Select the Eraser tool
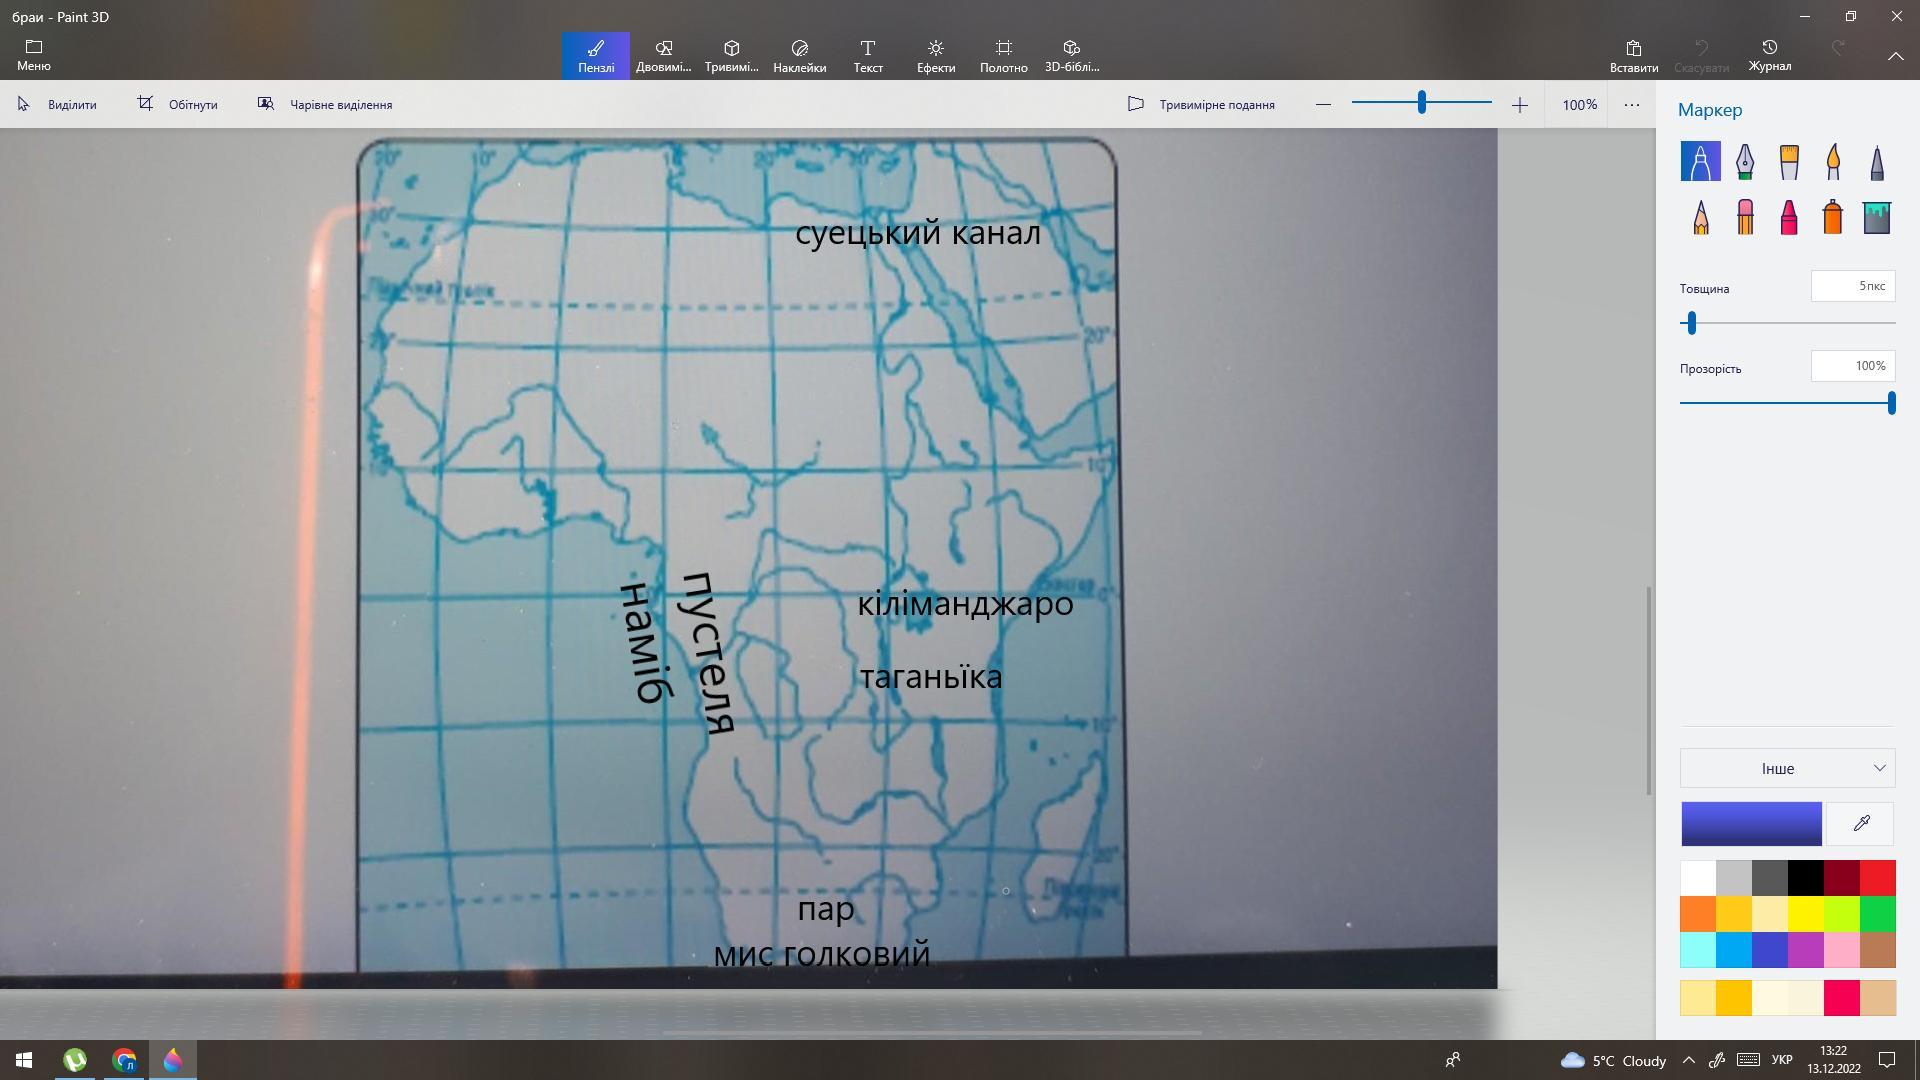Viewport: 1920px width, 1080px height. coord(1745,217)
